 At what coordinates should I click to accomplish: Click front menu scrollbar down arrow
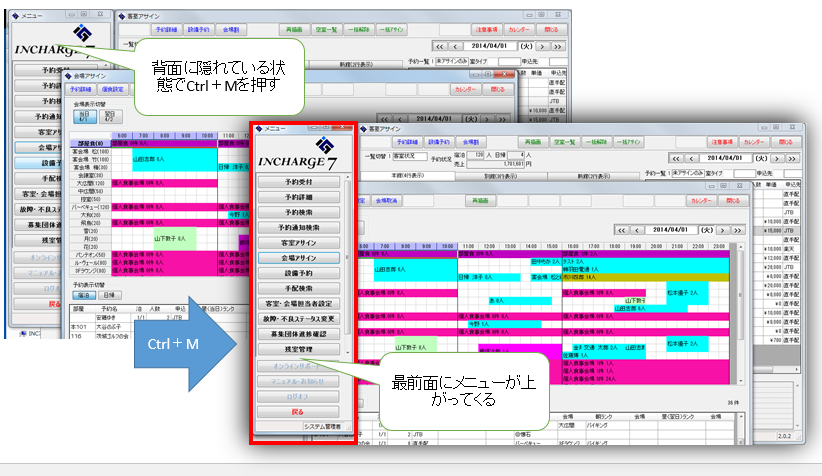(x=347, y=353)
